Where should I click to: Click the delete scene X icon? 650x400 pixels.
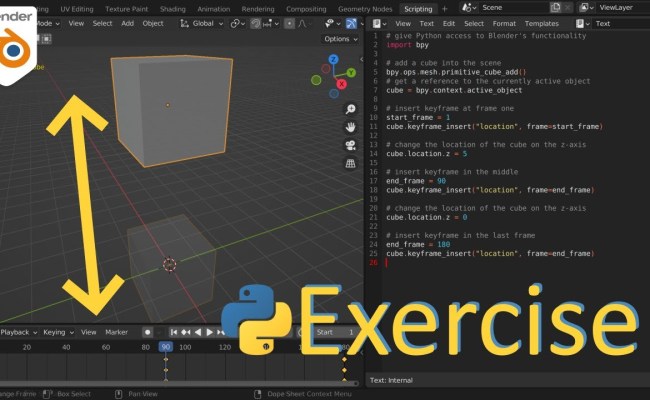(568, 7)
